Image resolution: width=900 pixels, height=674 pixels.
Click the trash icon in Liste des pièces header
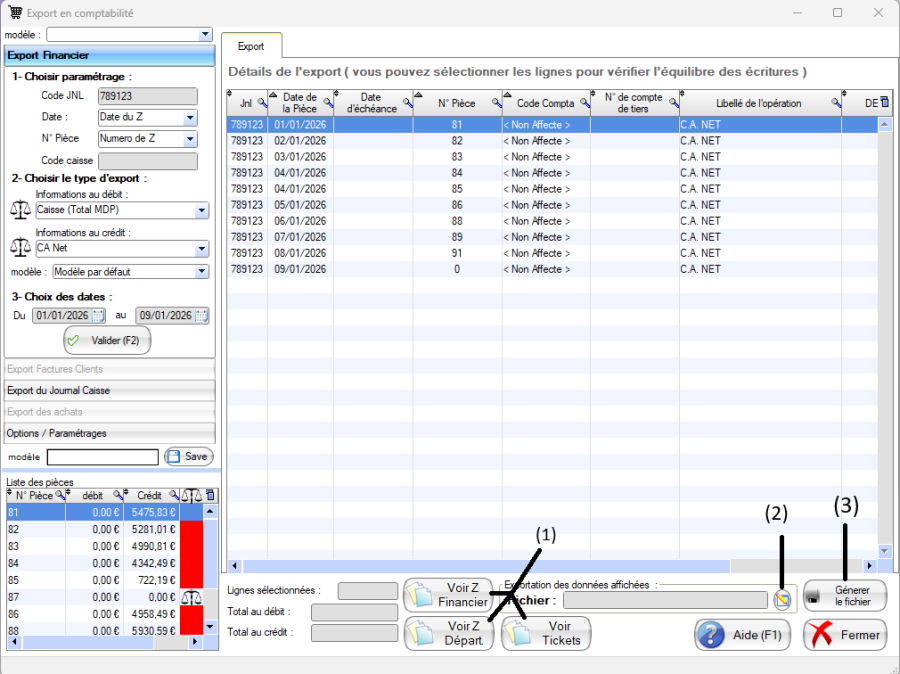tap(210, 496)
